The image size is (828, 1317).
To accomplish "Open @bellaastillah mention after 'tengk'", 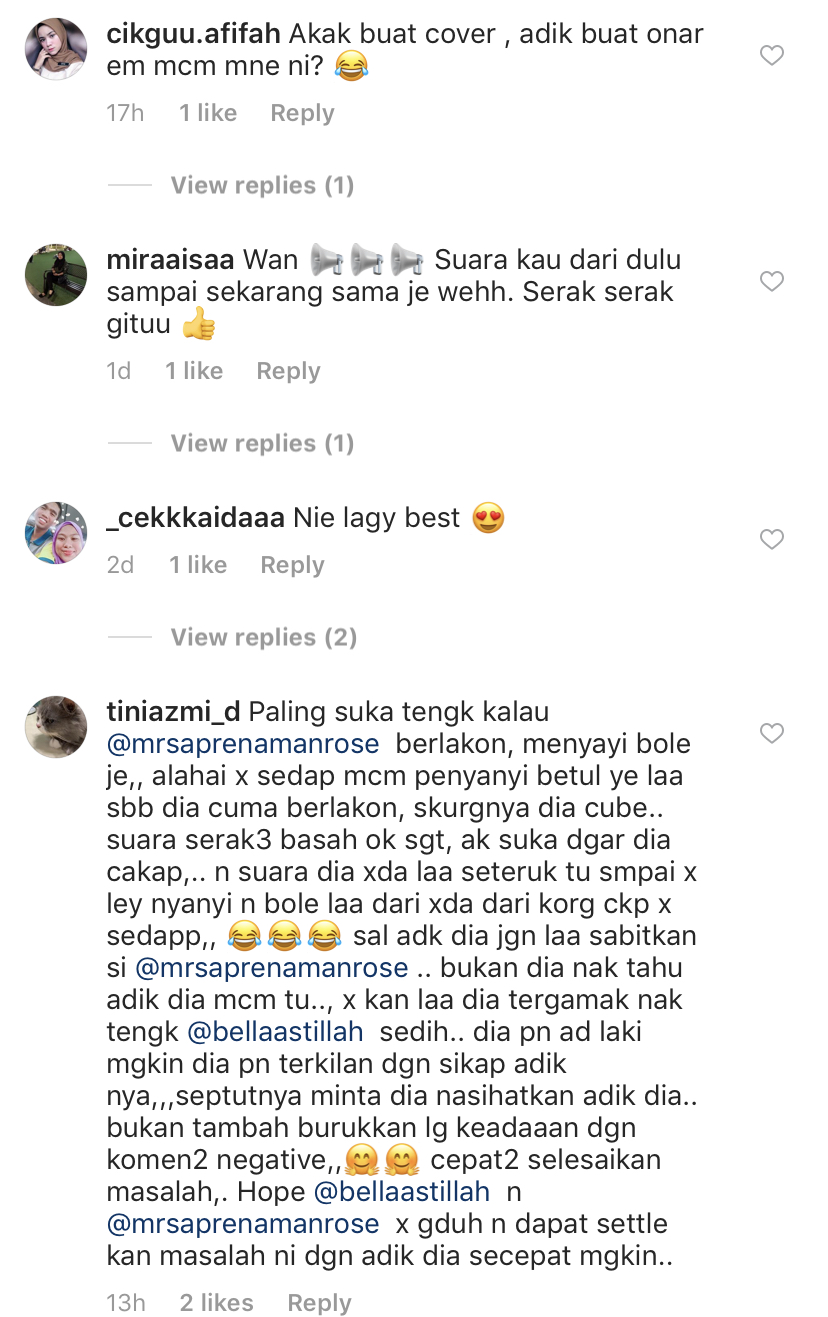I will point(275,1032).
